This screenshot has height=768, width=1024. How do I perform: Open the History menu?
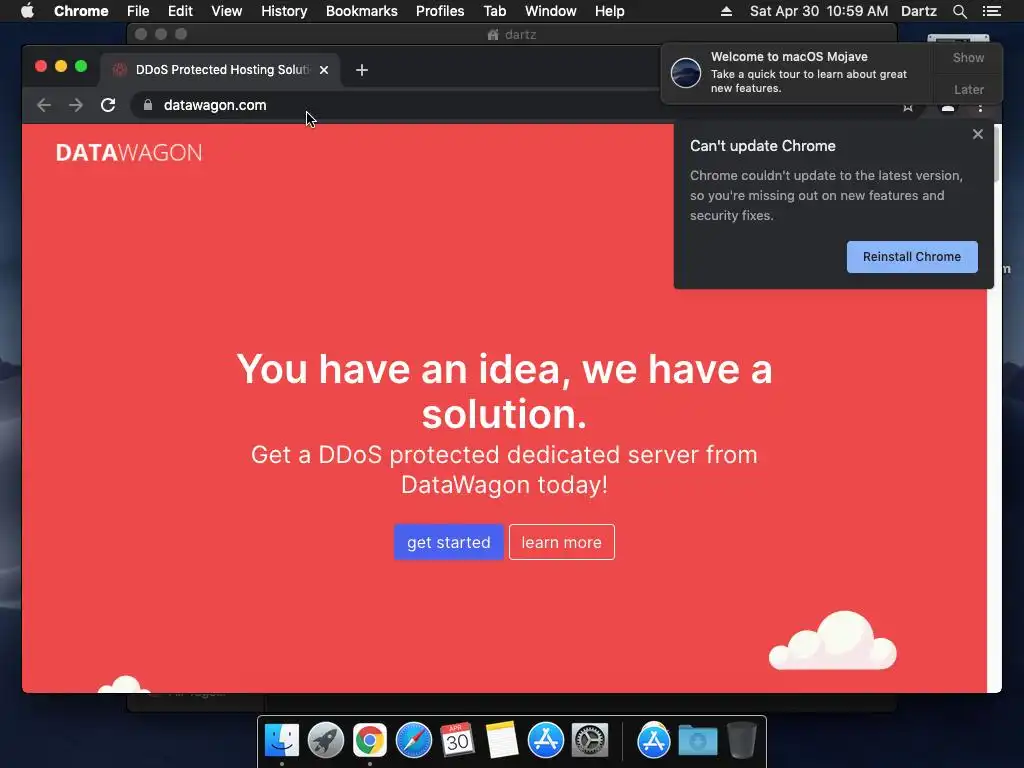point(284,11)
